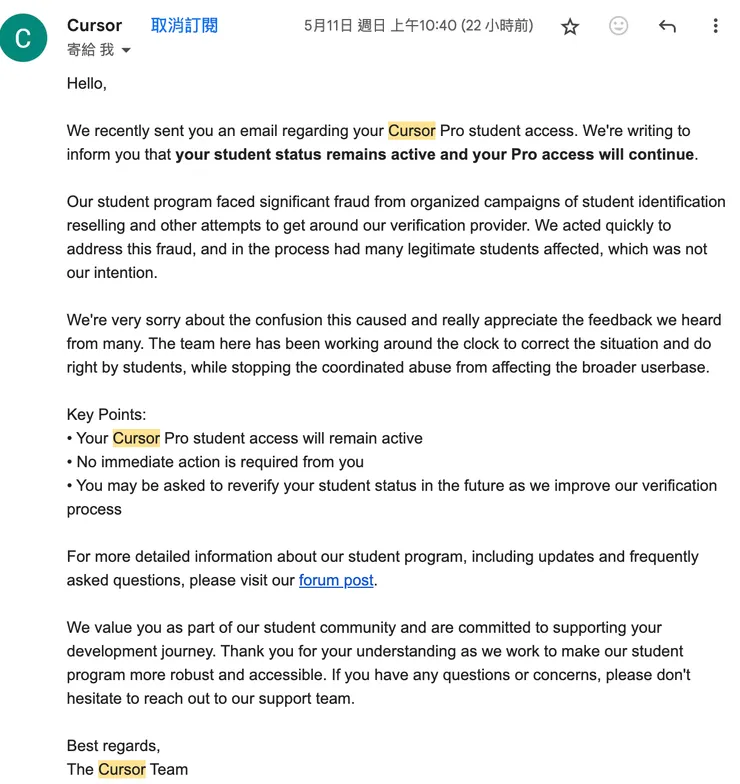Viewport: 740px width, 784px height.
Task: Click the 'Hello,' greeting line
Action: pos(87,84)
